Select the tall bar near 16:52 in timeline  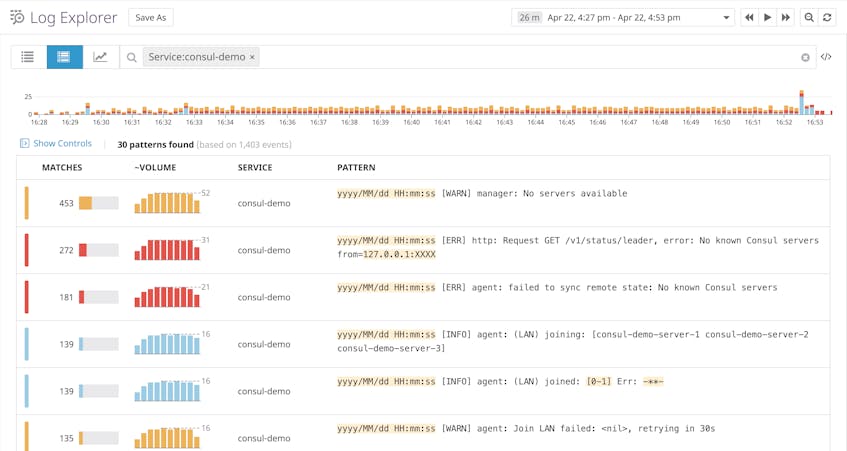pyautogui.click(x=802, y=103)
